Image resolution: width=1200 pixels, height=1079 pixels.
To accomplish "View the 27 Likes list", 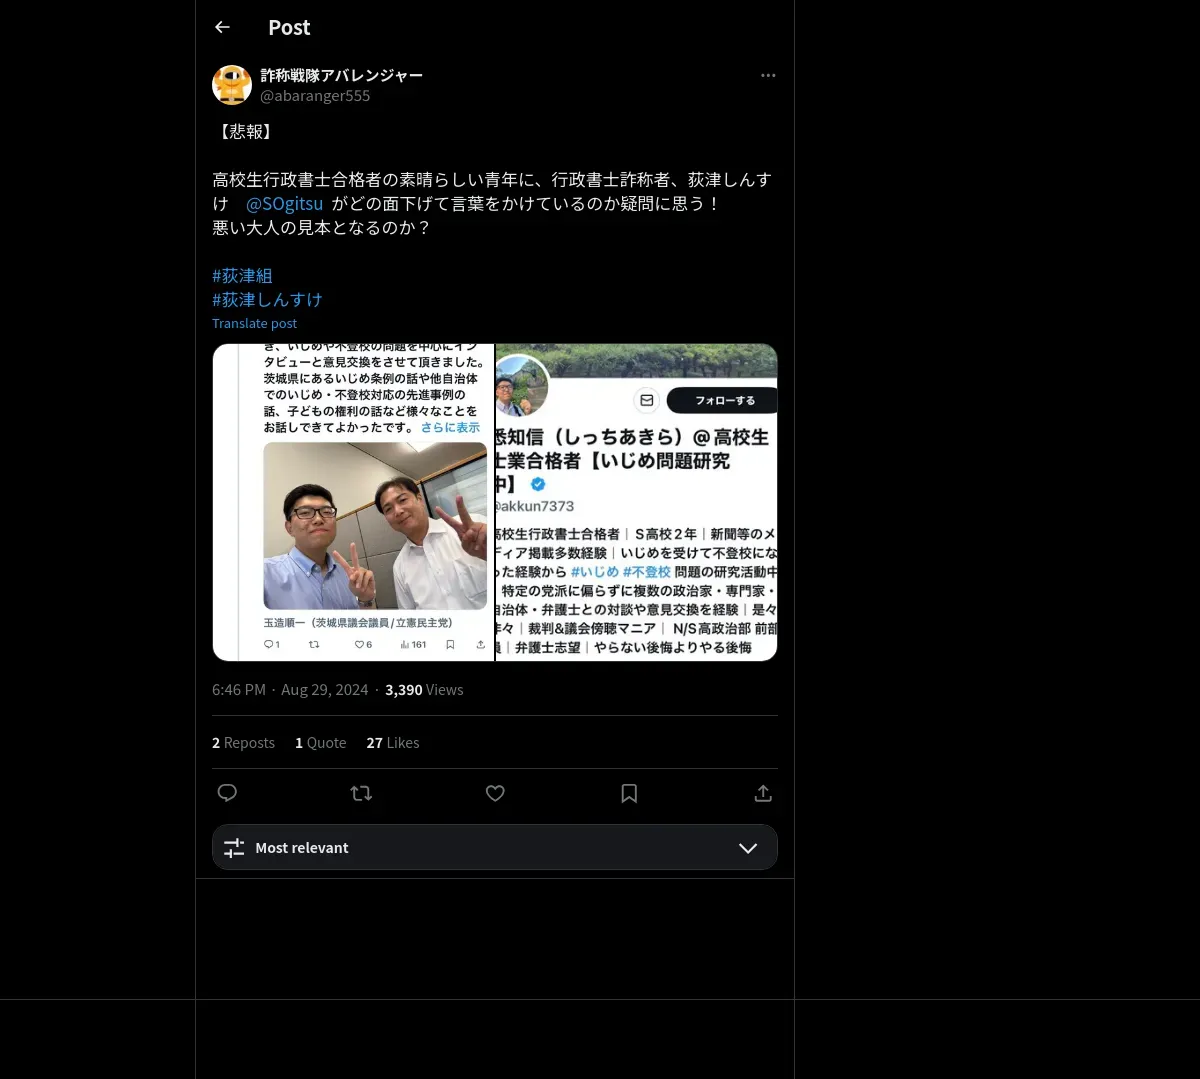I will click(x=393, y=742).
